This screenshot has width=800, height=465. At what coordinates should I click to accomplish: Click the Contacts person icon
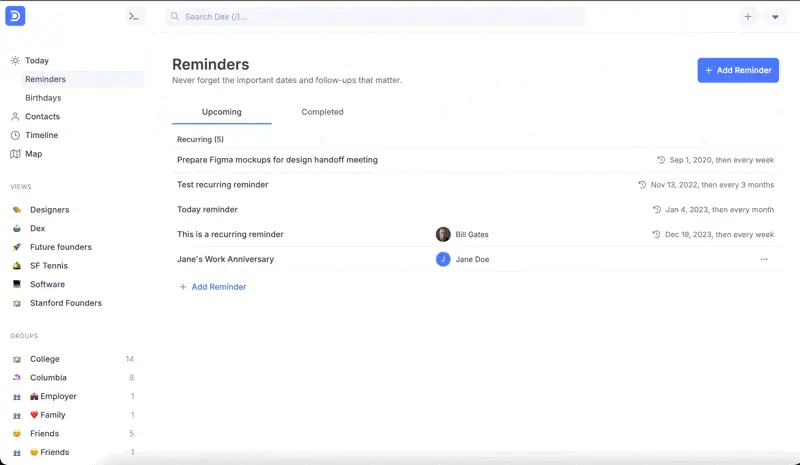pyautogui.click(x=15, y=116)
